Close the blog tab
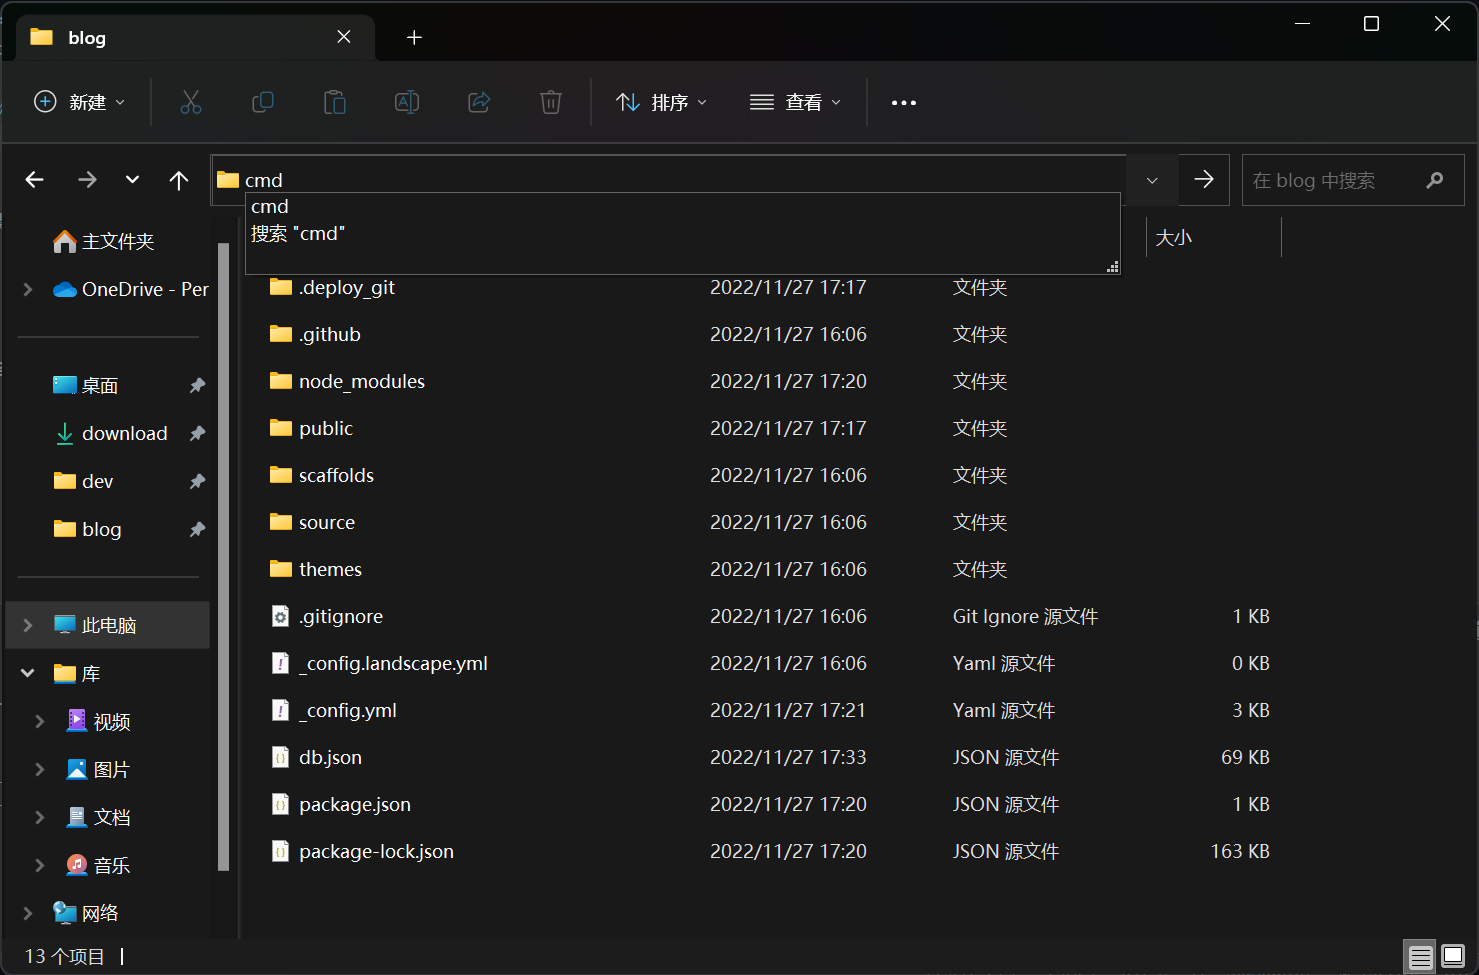The width and height of the screenshot is (1479, 975). click(x=344, y=37)
